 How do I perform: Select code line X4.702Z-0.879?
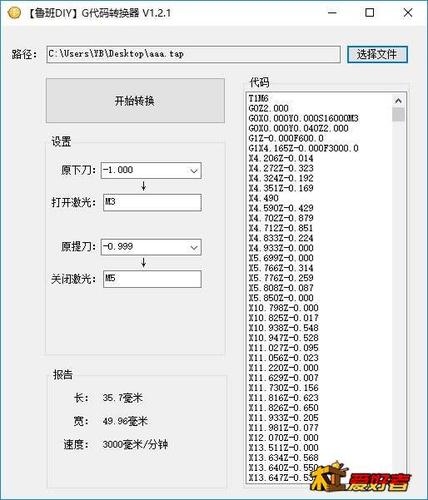pos(281,218)
